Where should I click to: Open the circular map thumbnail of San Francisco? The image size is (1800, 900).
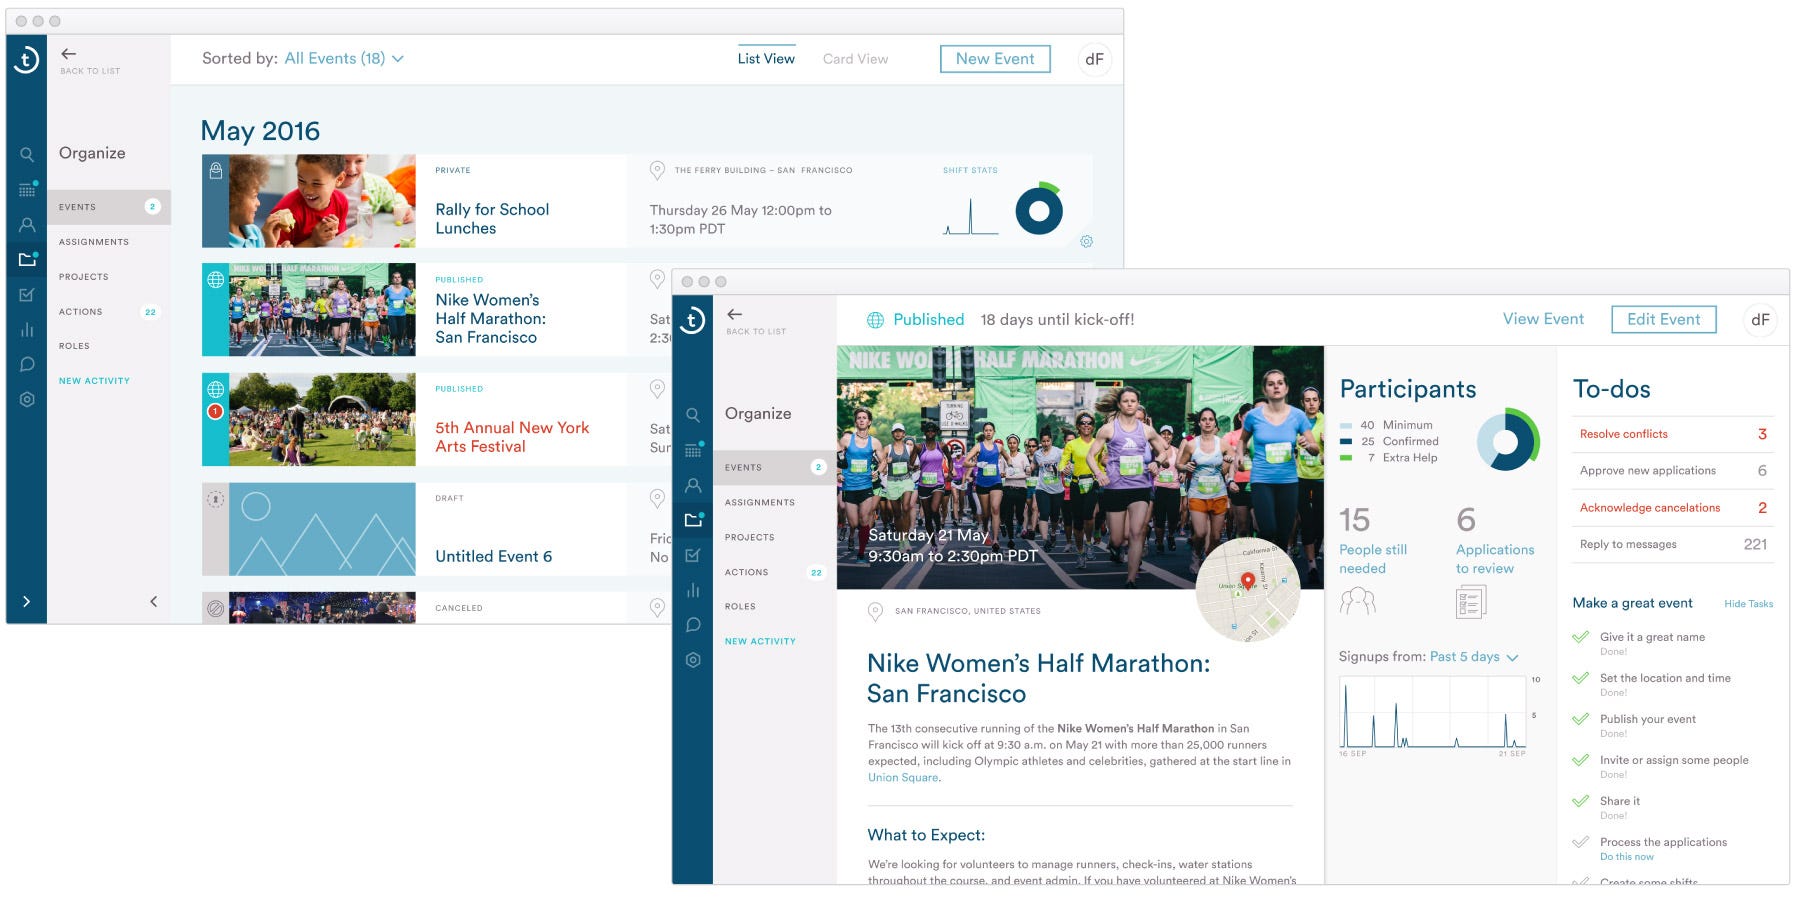(1248, 589)
